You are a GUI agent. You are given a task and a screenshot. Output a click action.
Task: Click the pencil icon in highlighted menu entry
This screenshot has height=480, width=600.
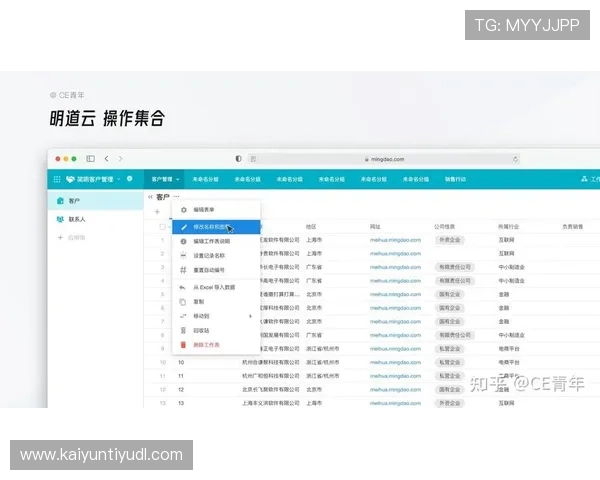click(x=184, y=227)
